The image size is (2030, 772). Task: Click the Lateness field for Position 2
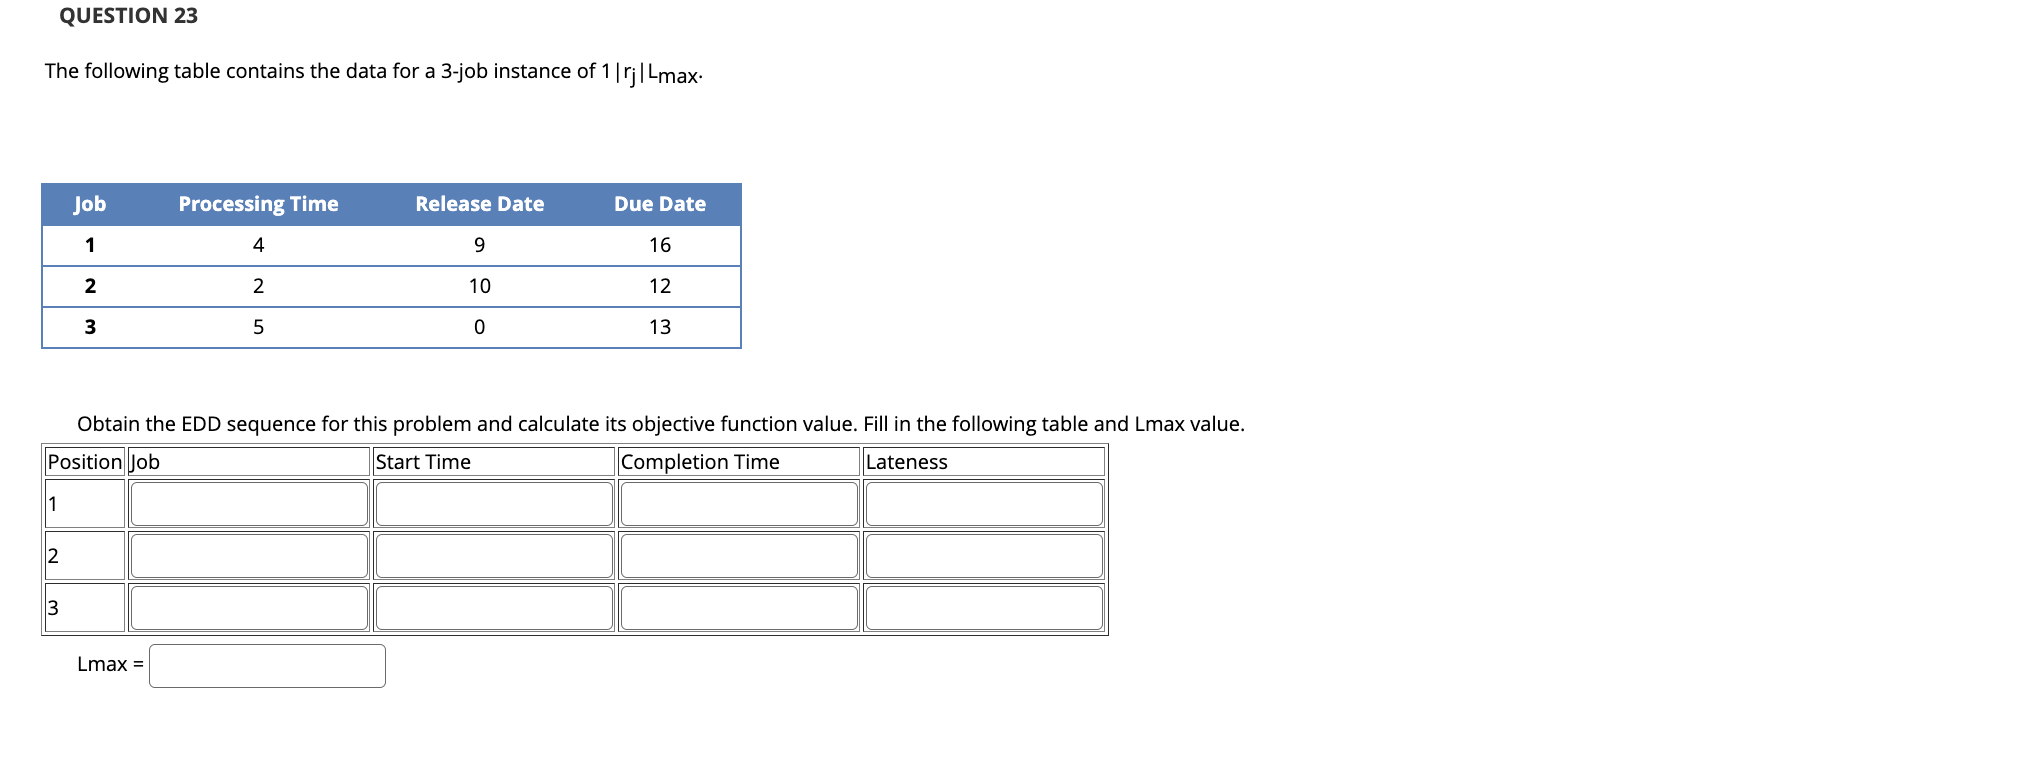coord(983,555)
